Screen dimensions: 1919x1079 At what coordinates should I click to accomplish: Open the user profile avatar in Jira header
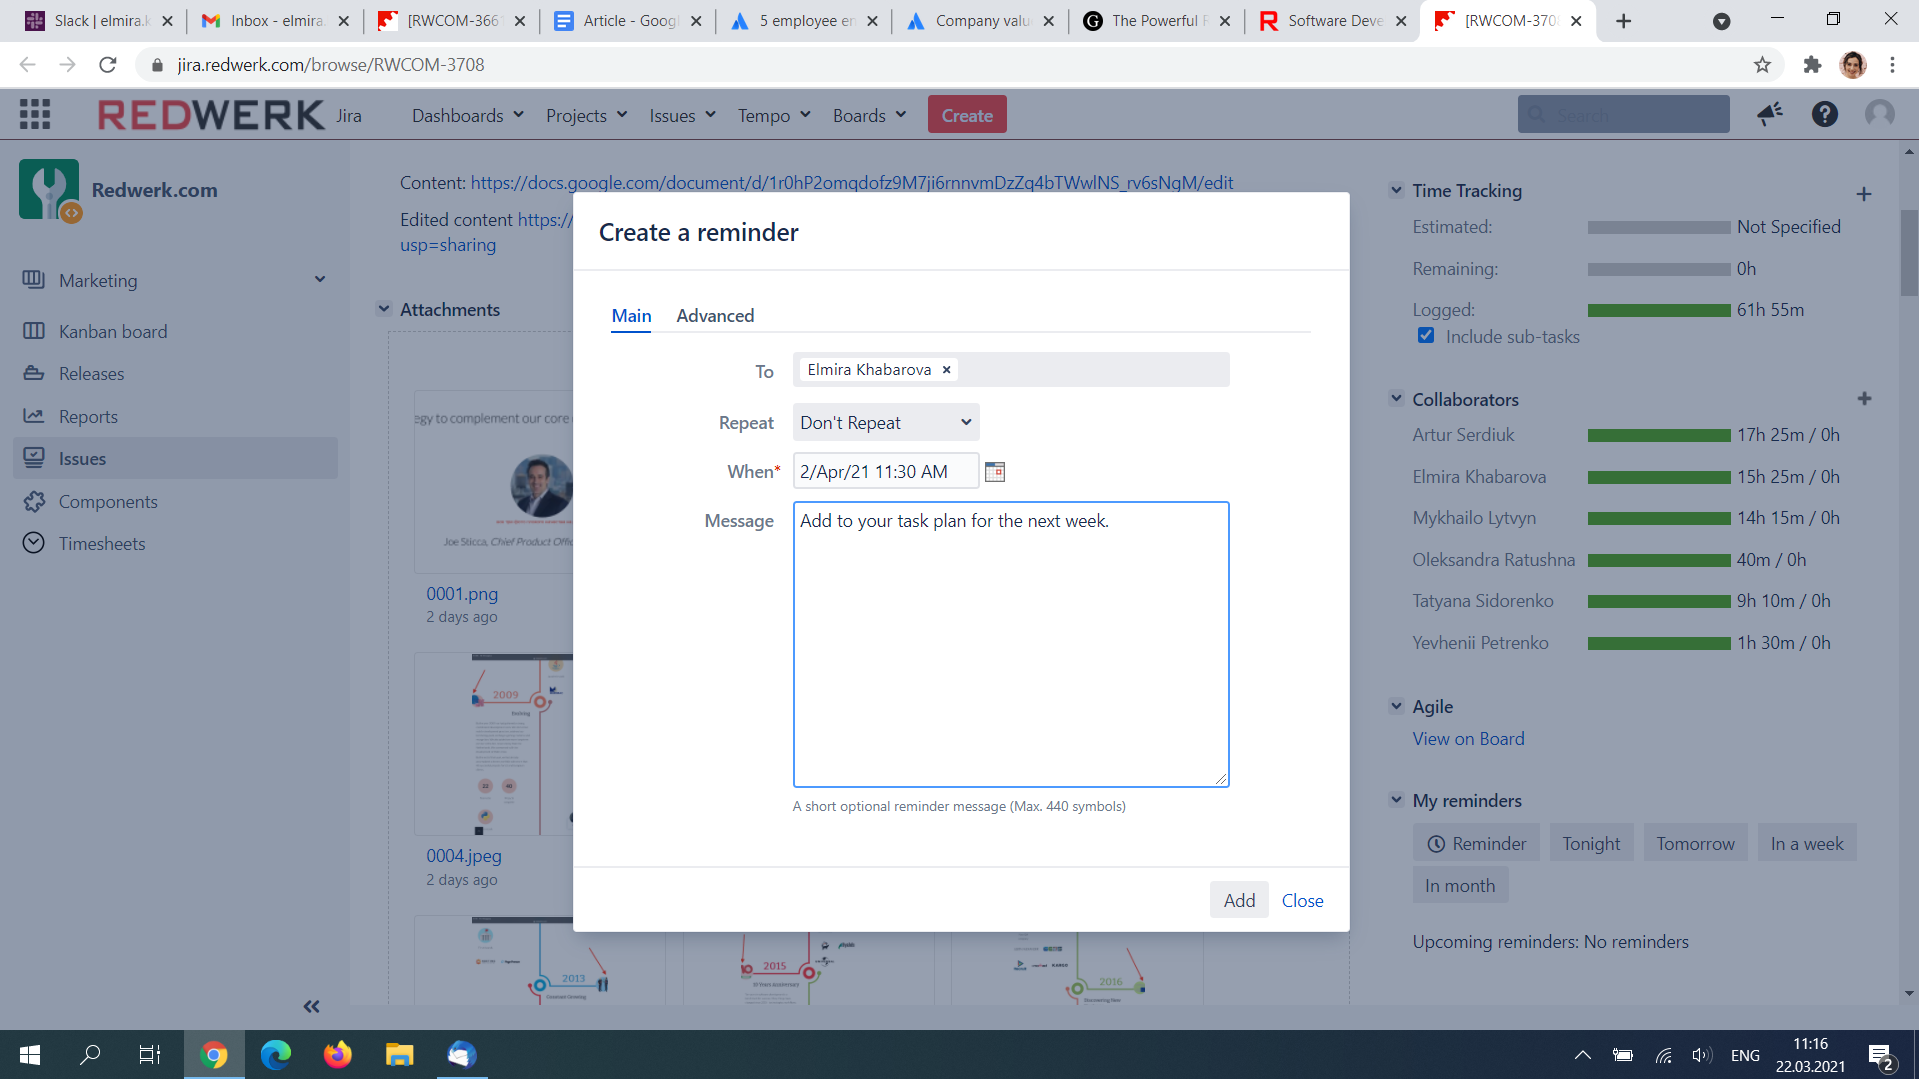1880,114
